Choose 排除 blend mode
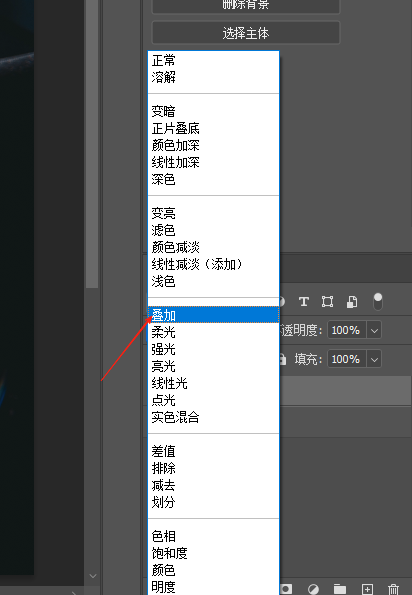Viewport: 412px width, 595px height. [214, 468]
